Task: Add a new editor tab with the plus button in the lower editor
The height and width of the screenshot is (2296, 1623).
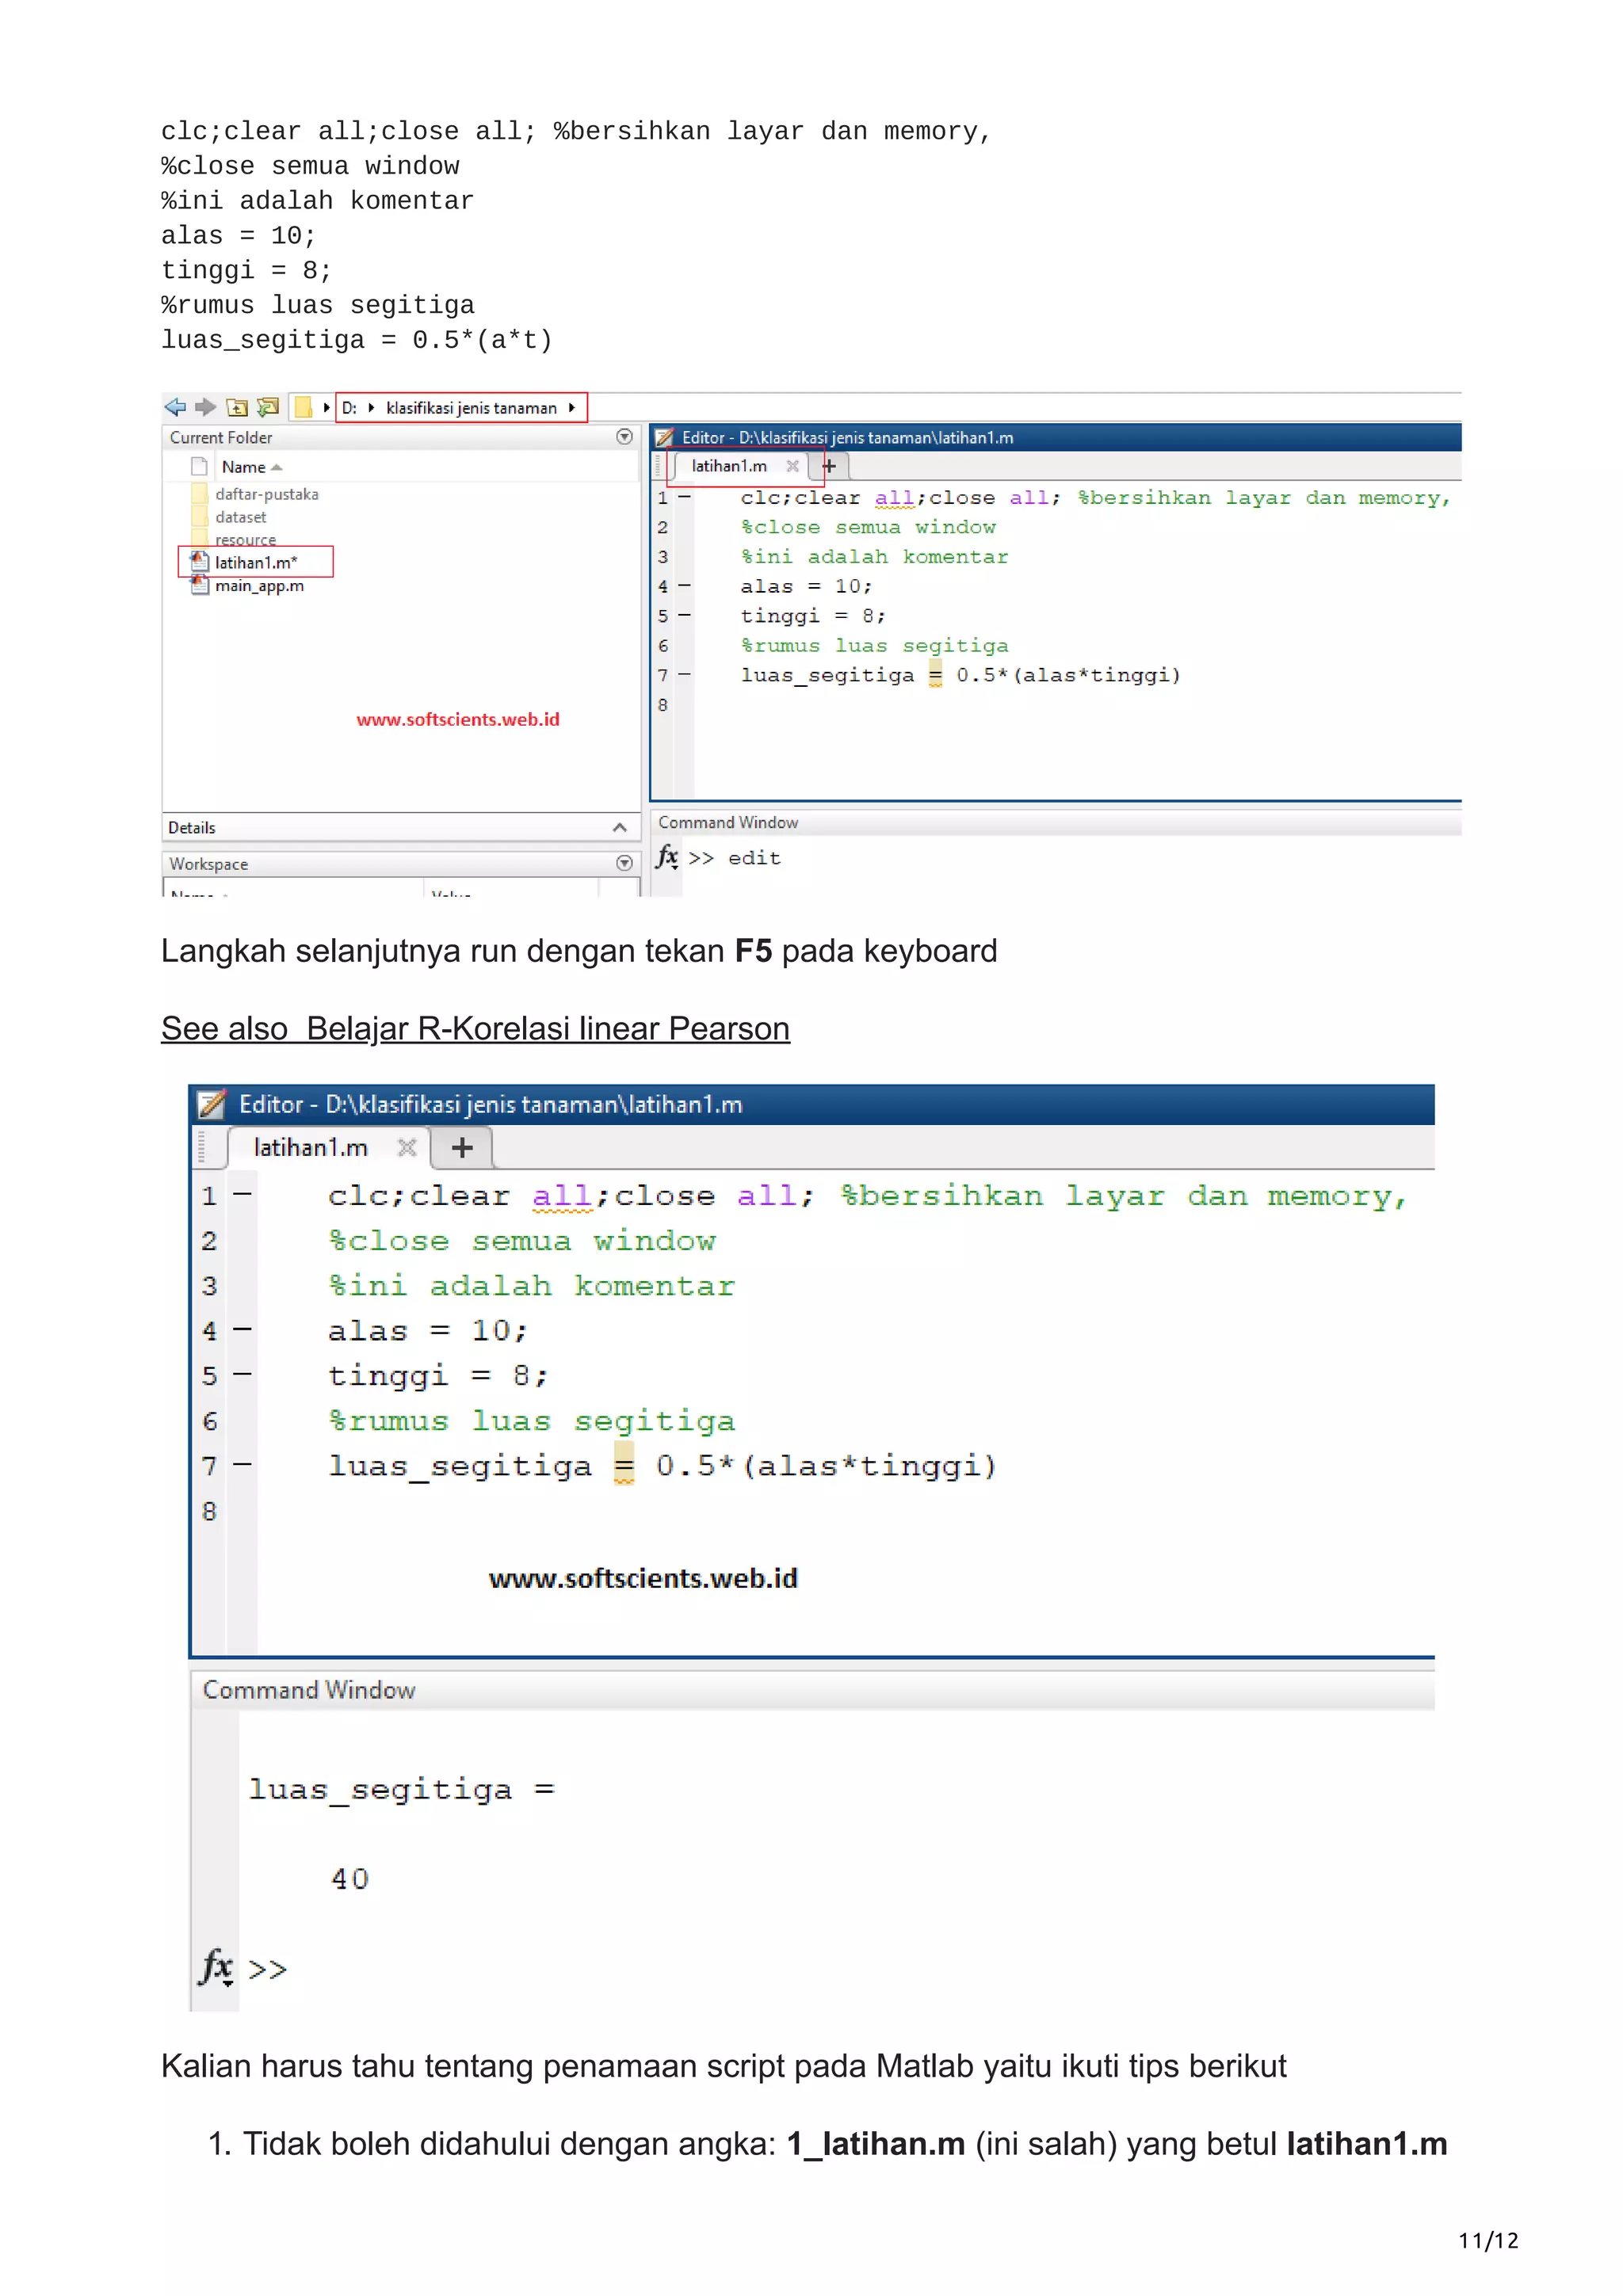Action: [461, 1148]
